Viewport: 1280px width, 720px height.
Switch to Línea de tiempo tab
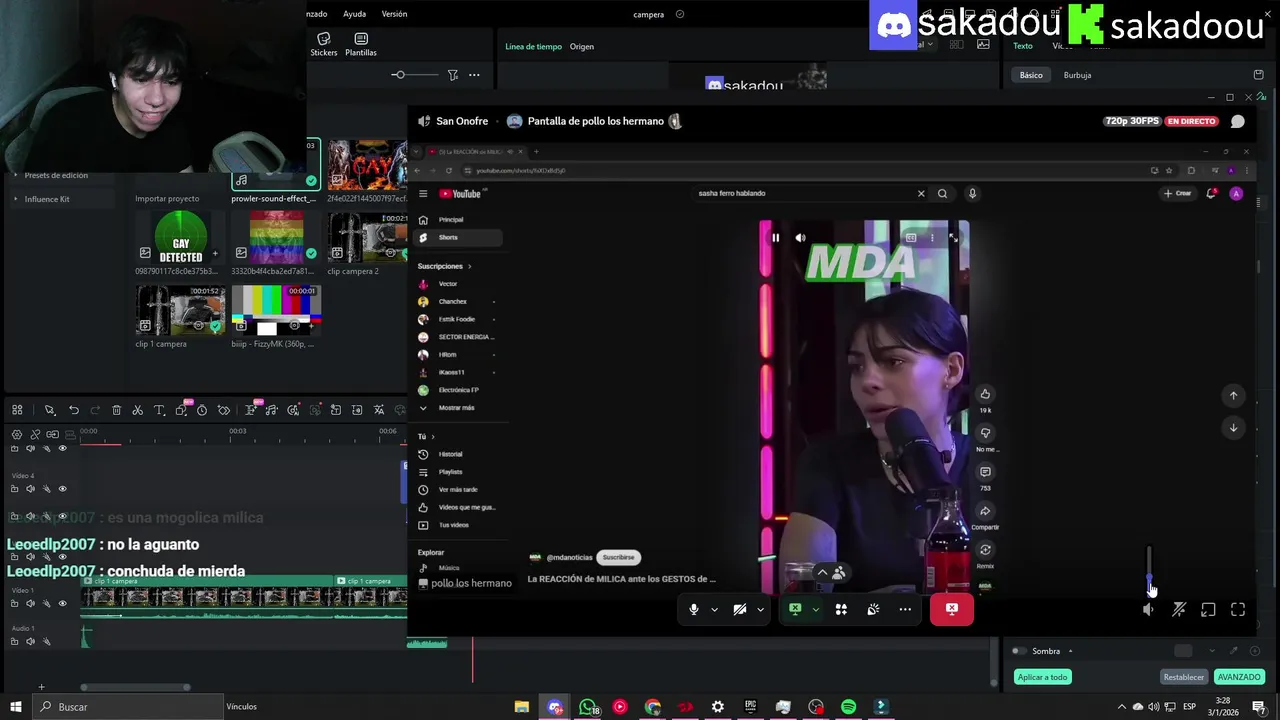coord(533,47)
